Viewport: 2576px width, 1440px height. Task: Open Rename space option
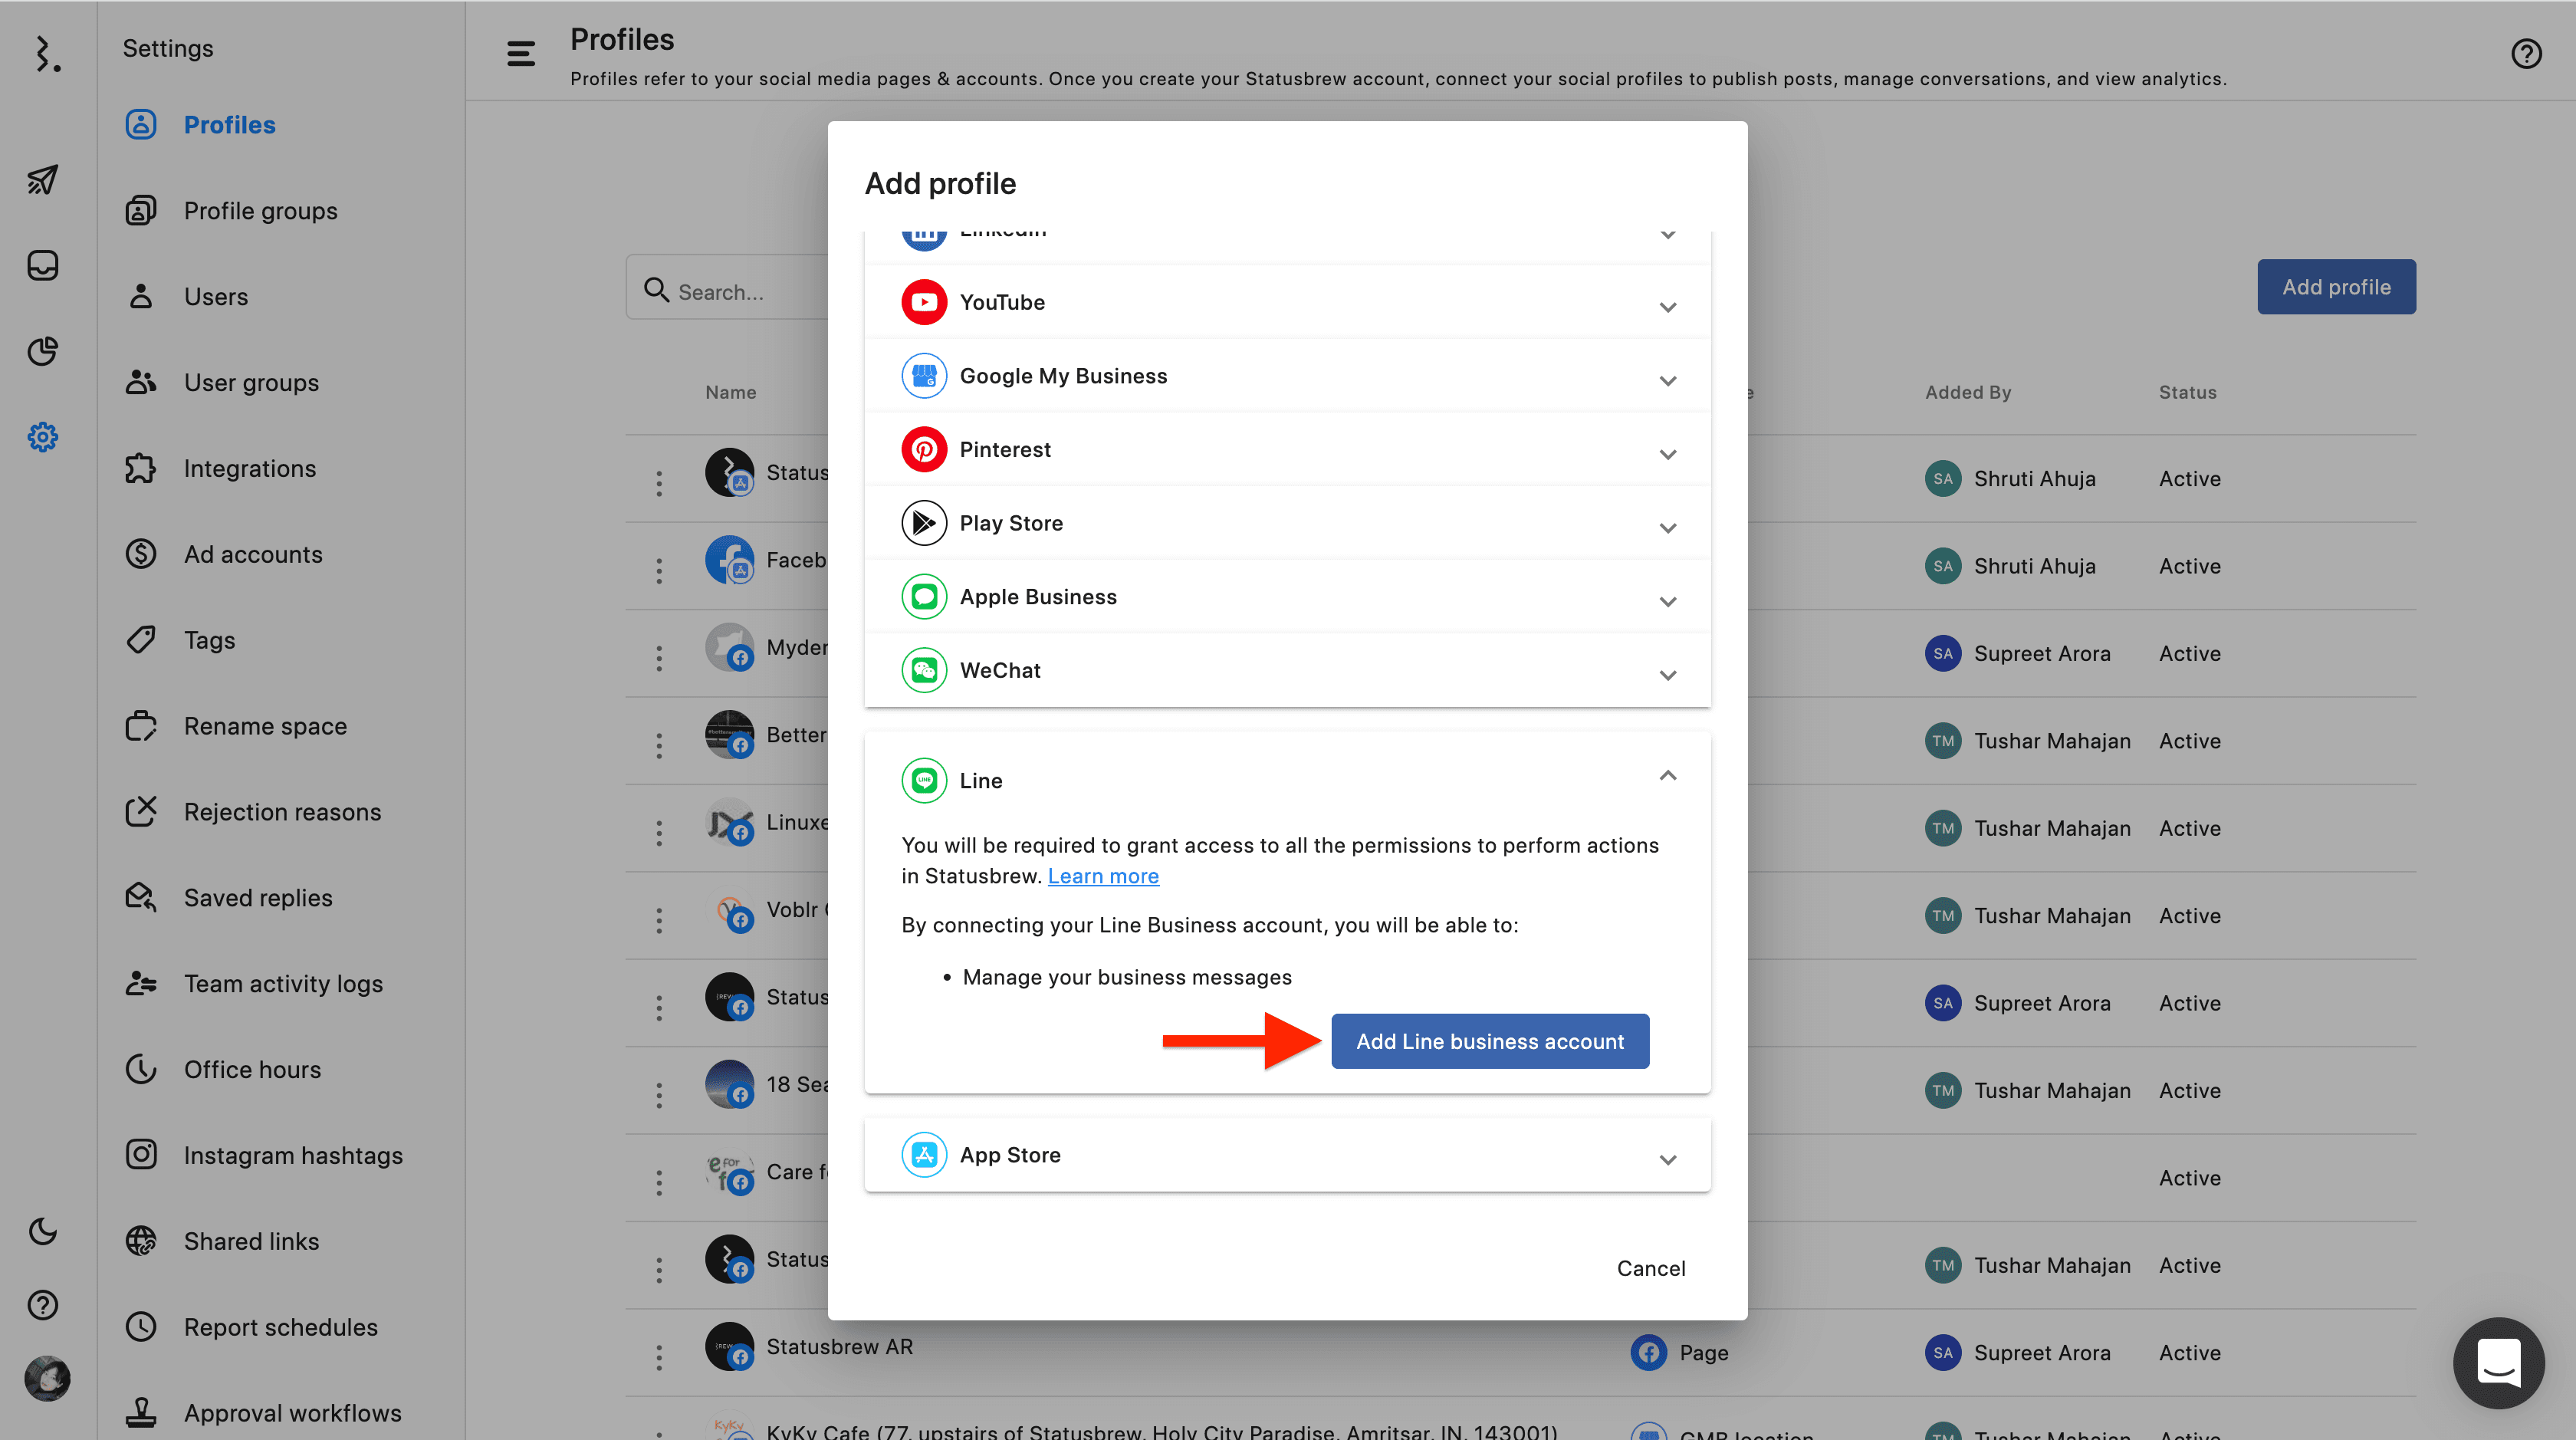(236, 726)
